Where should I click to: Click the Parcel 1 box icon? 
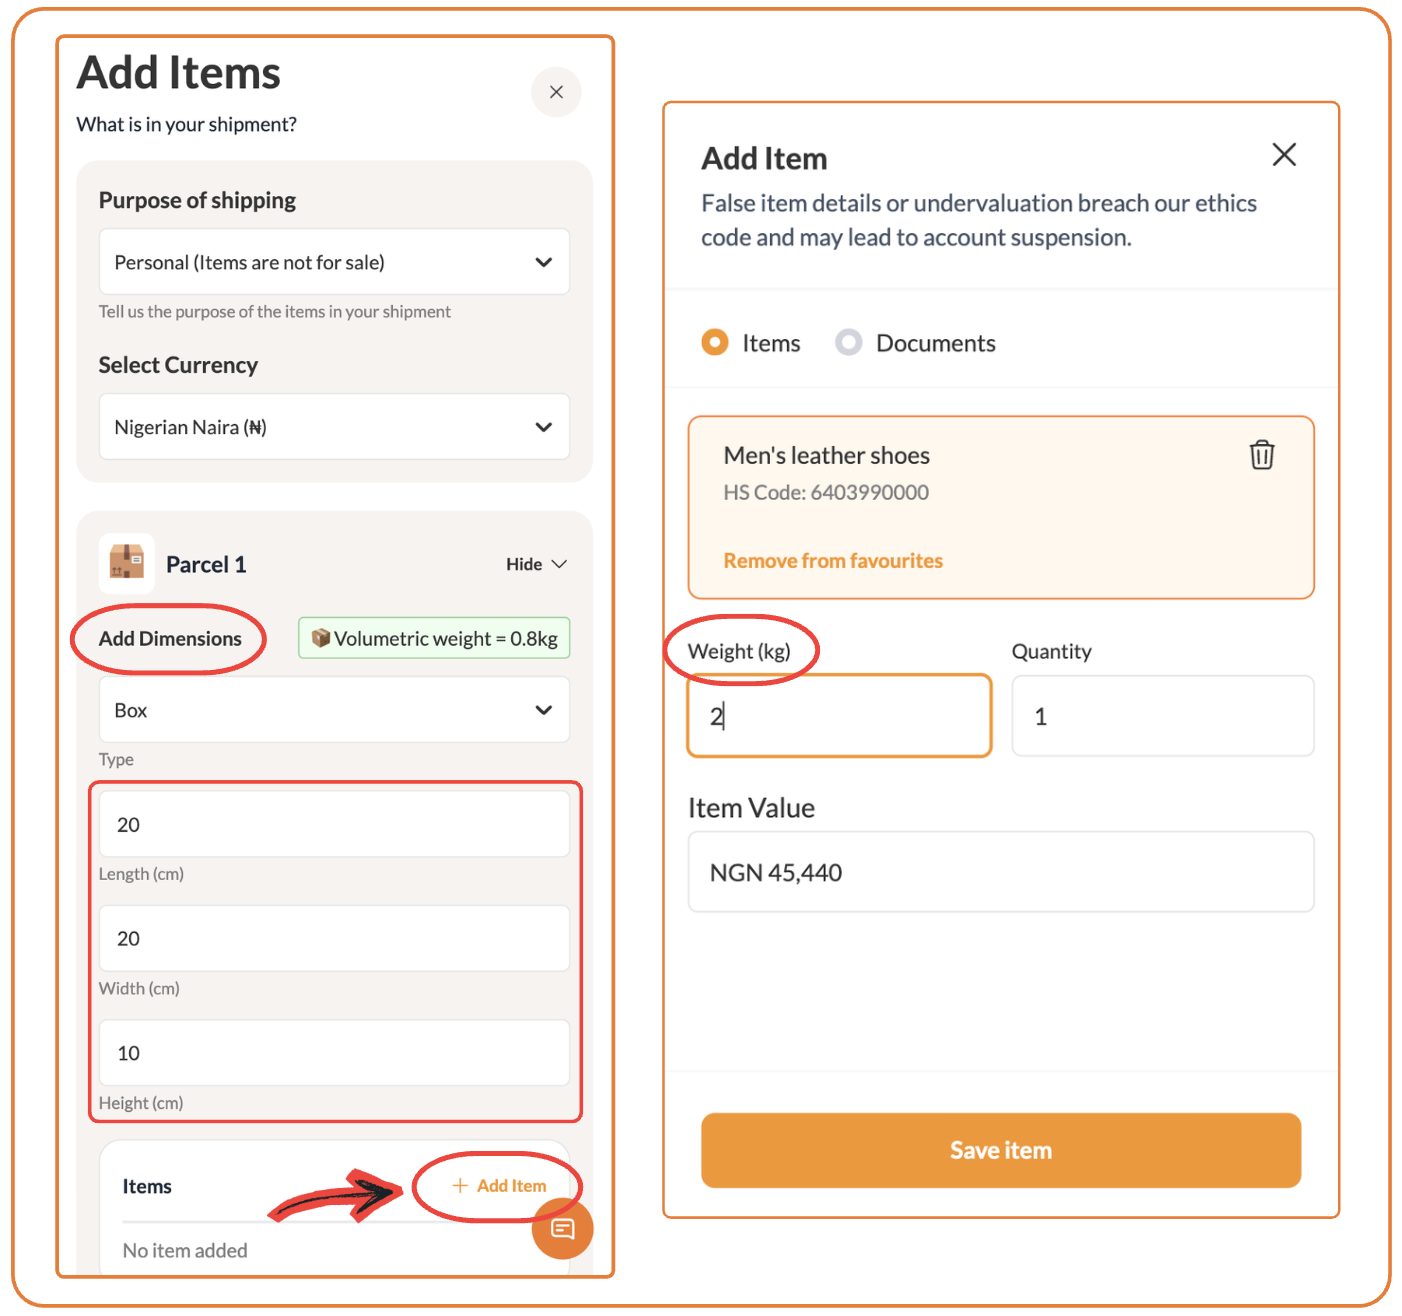(127, 563)
